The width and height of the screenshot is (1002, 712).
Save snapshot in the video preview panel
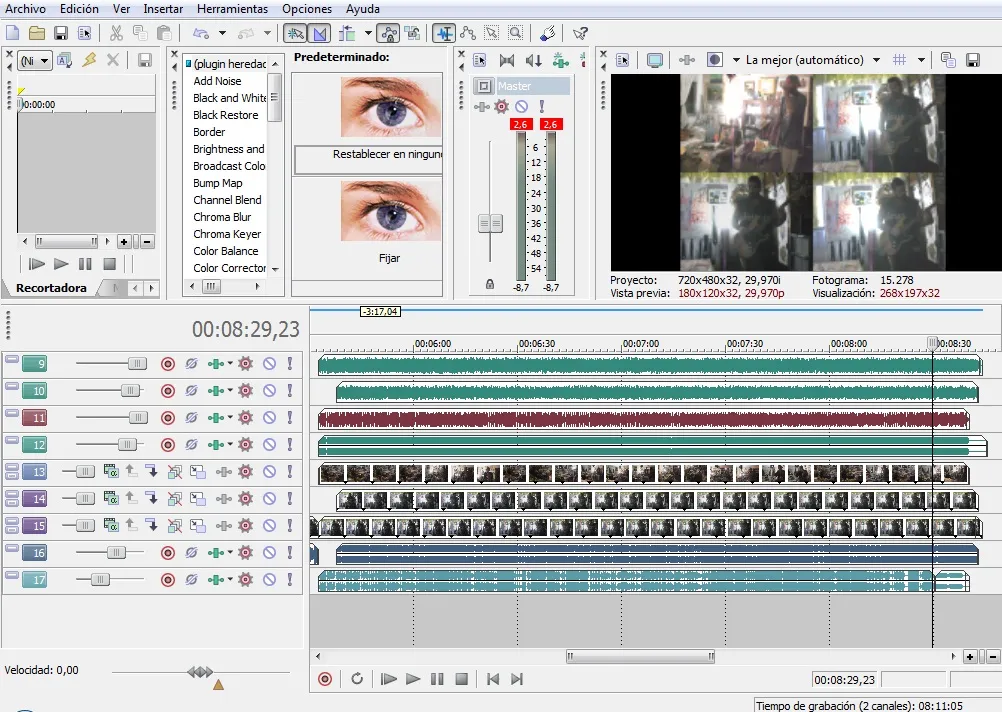[x=973, y=60]
